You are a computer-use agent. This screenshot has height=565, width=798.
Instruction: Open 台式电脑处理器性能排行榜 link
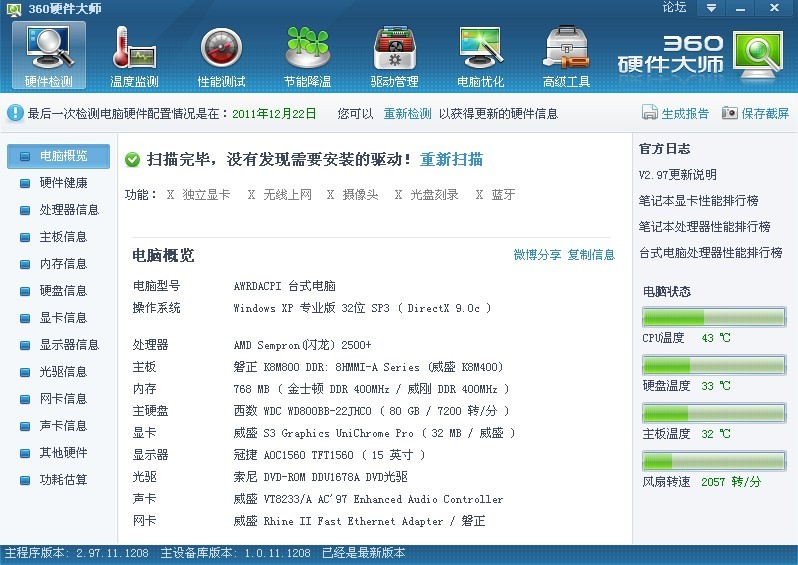point(711,252)
